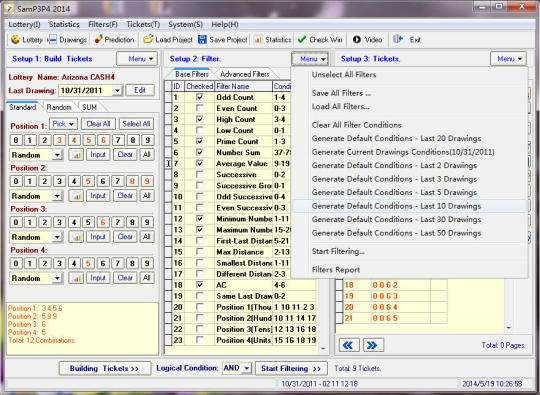Screen dimensions: 540x395
Task: Click the Exit toolbar icon
Action: pos(397,39)
